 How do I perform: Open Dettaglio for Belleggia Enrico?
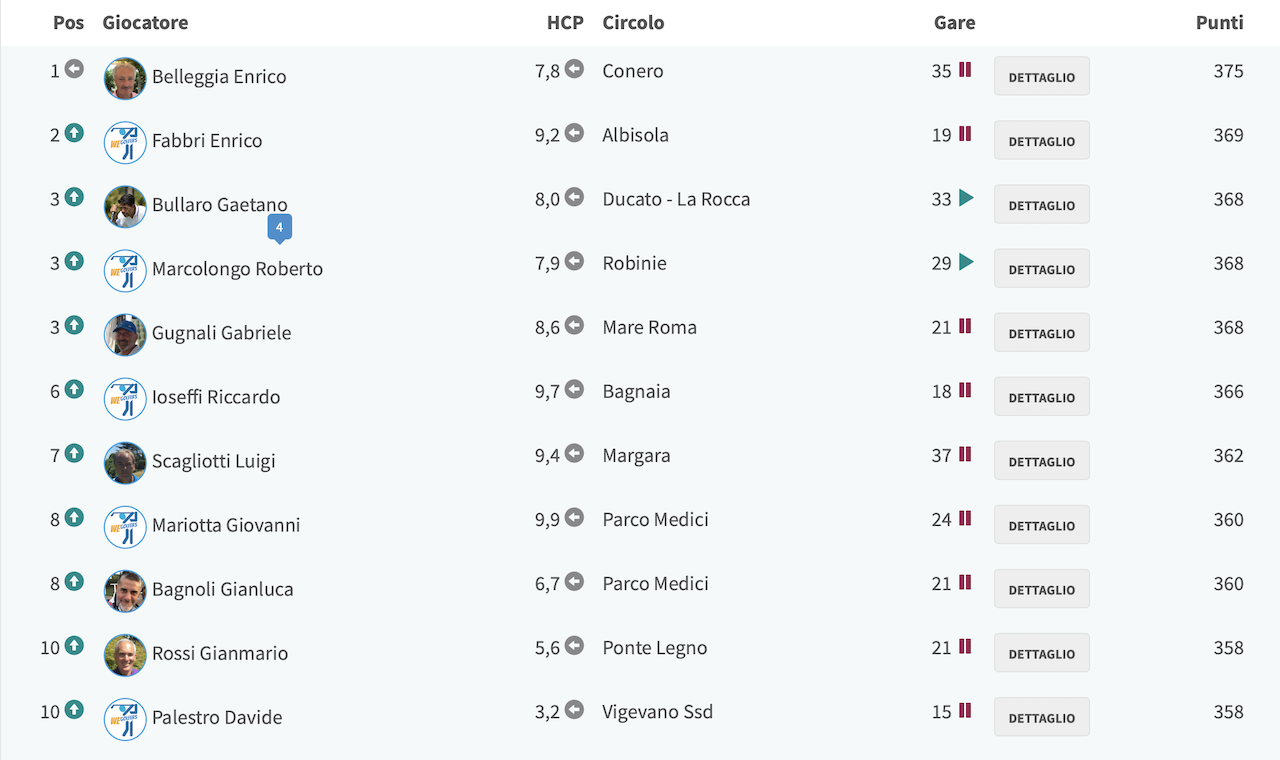(1042, 77)
